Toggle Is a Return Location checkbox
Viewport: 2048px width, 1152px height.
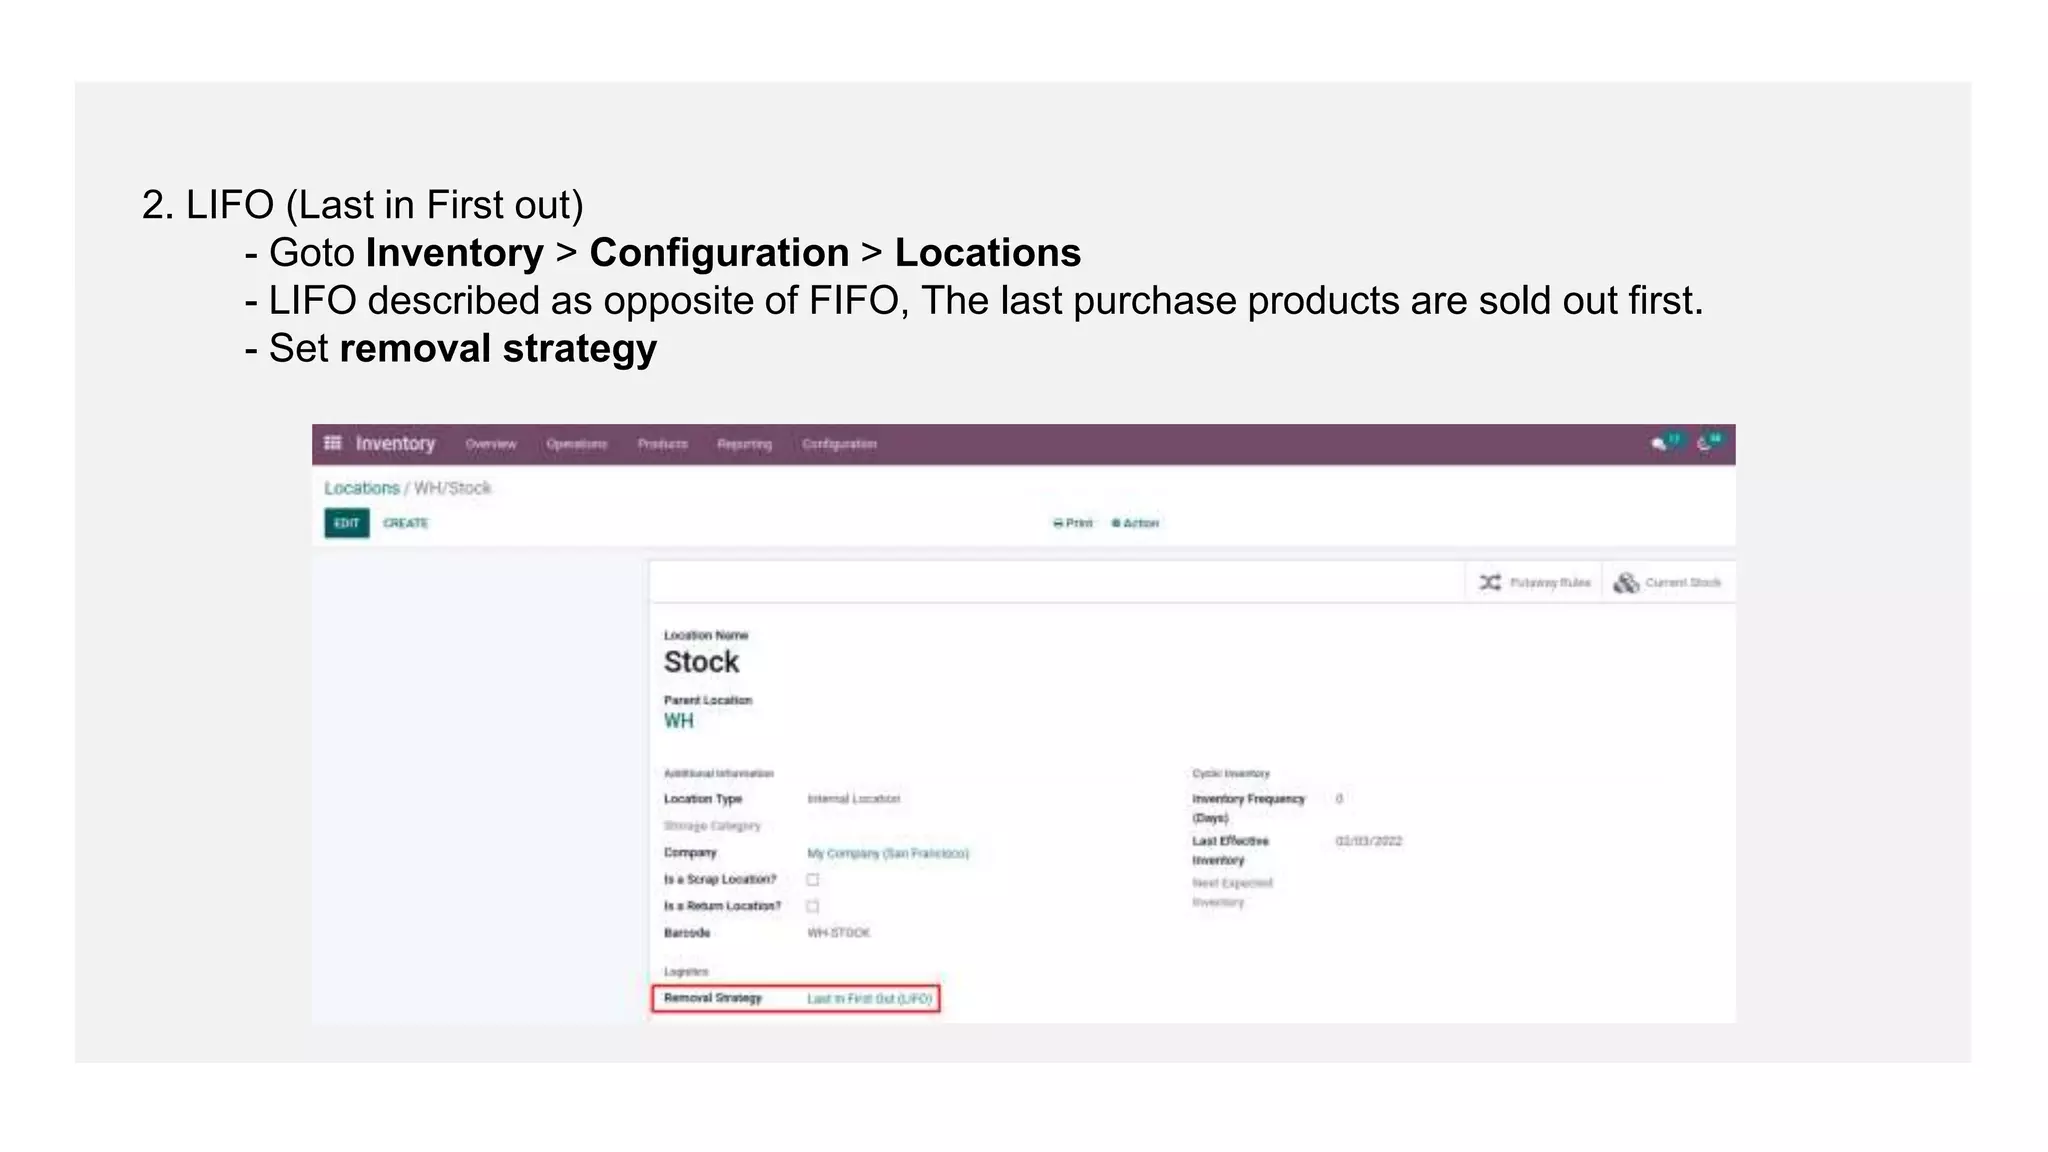[813, 906]
